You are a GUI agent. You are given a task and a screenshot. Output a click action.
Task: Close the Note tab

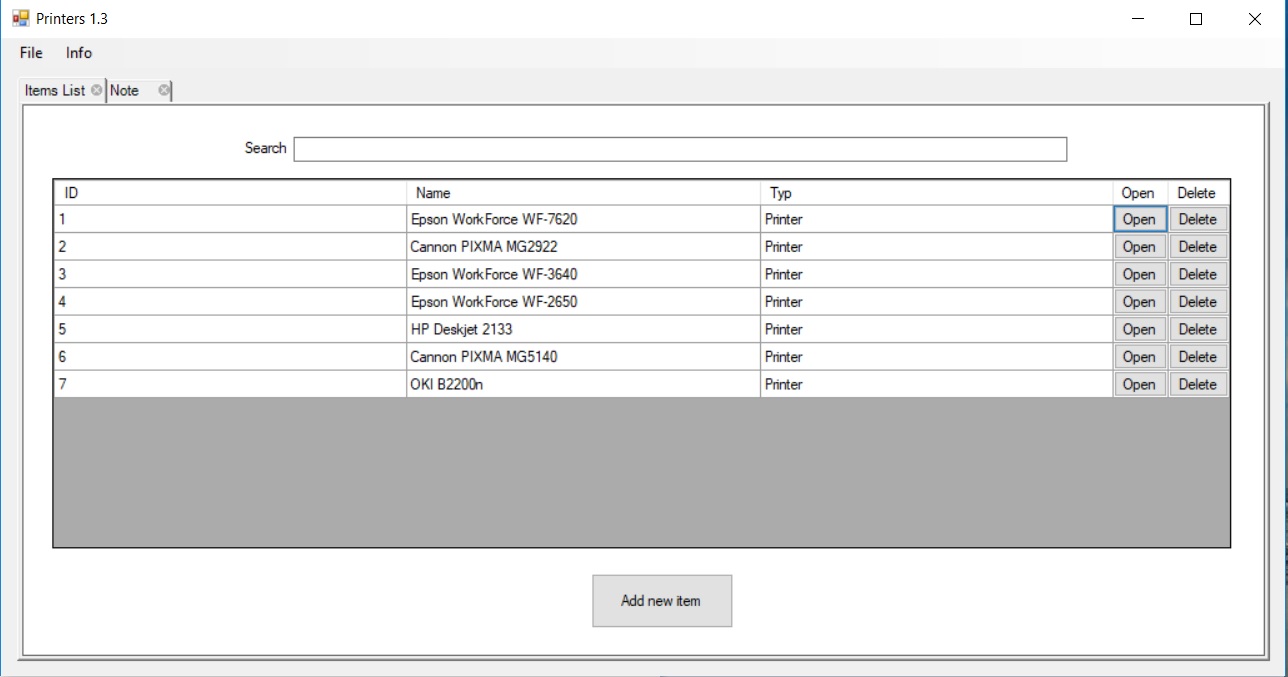point(164,90)
